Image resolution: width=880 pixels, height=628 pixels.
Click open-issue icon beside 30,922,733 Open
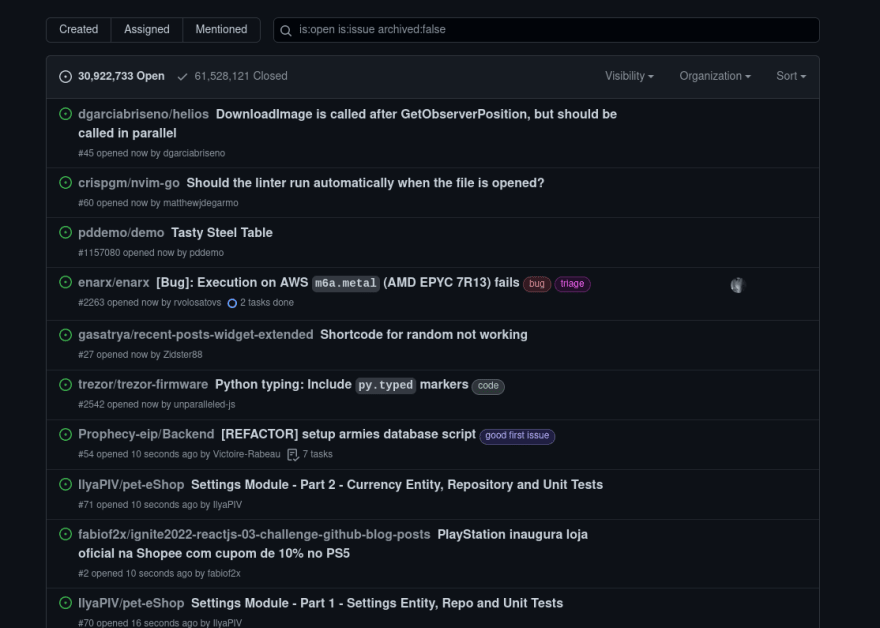coord(66,76)
